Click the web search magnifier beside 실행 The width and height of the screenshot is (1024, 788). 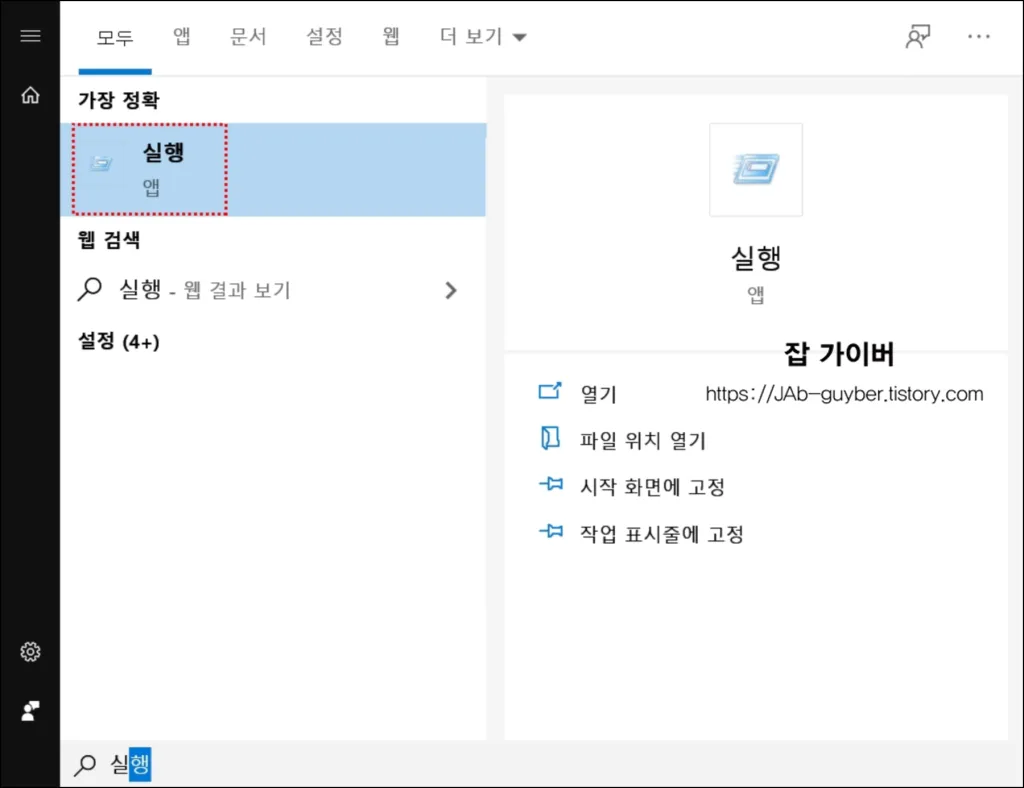91,289
